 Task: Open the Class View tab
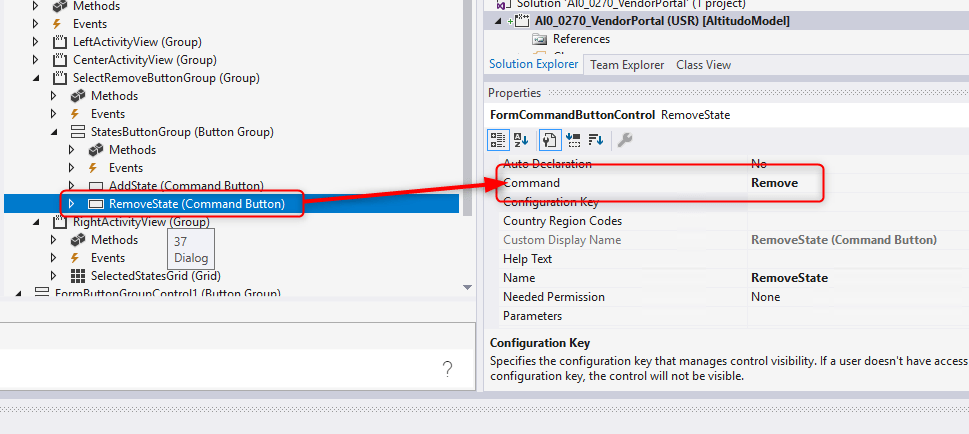(x=703, y=65)
